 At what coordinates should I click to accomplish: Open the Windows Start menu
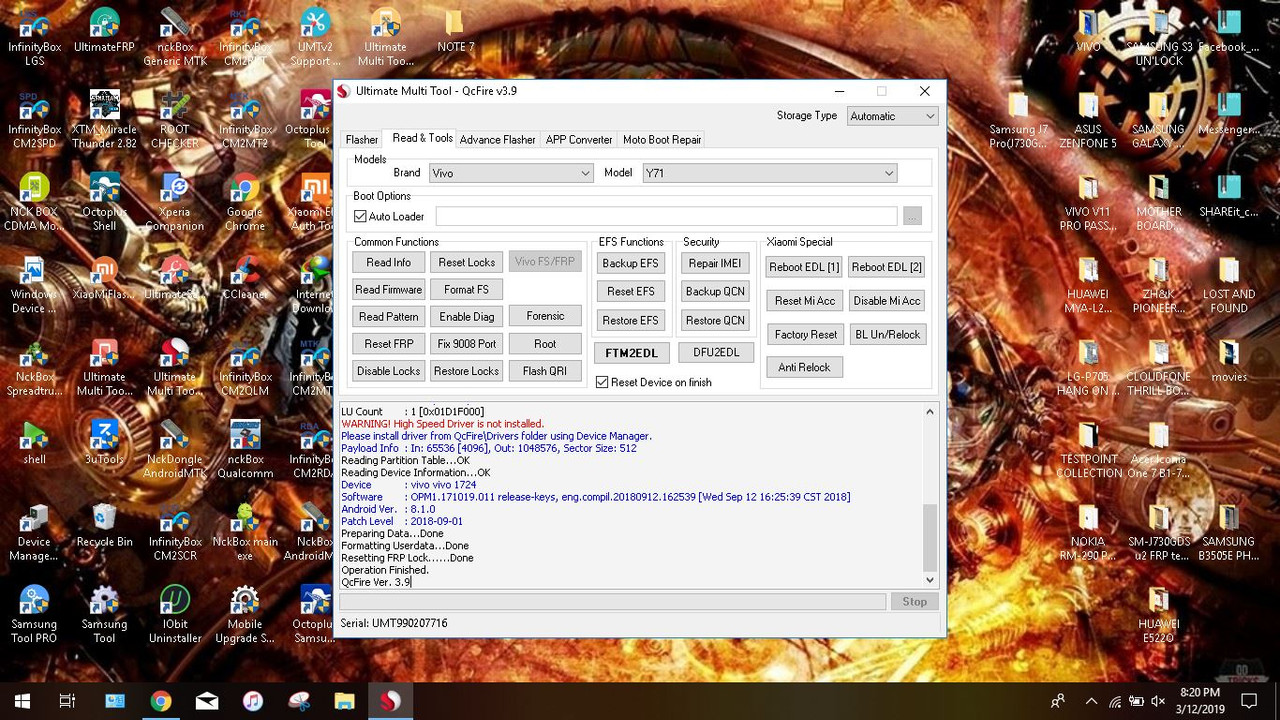click(22, 701)
